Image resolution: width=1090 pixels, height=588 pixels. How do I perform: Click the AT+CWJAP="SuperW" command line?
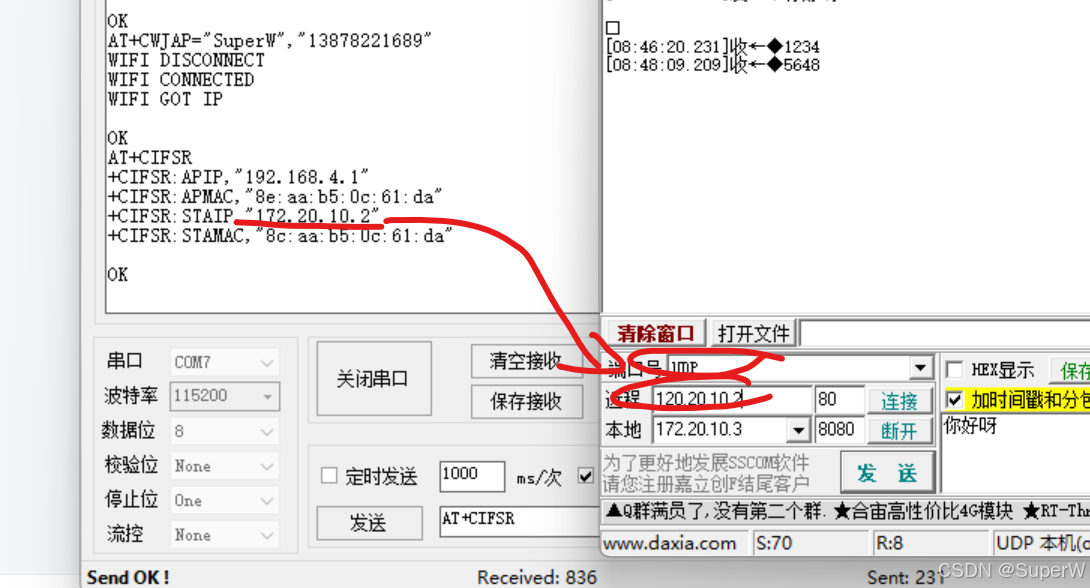(x=270, y=40)
